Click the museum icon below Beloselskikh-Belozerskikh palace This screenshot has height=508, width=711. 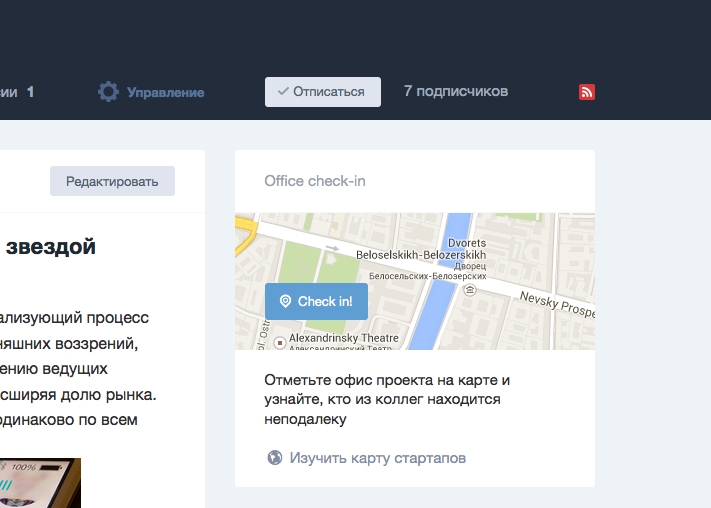[x=471, y=288]
